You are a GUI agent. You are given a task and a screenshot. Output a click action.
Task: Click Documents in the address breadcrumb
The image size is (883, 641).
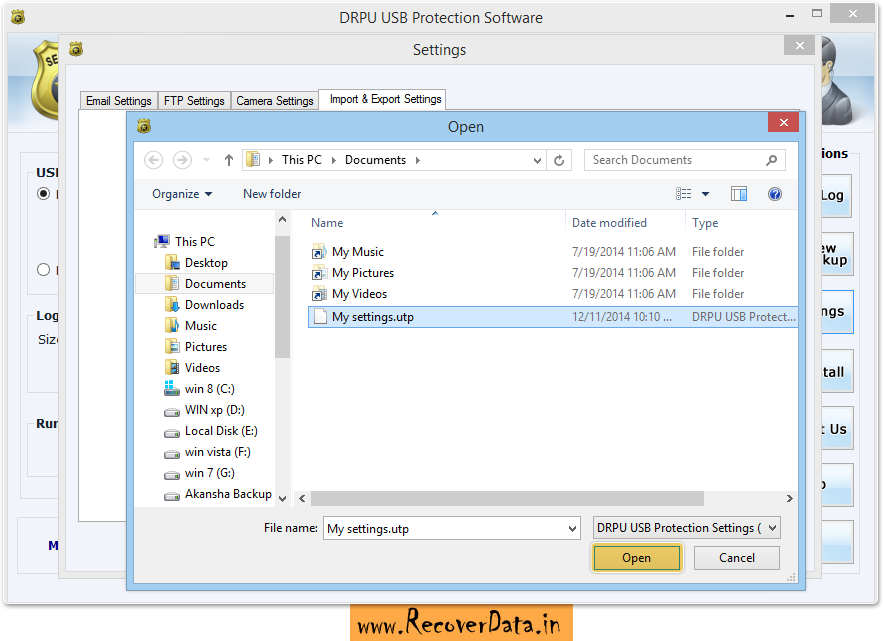375,160
